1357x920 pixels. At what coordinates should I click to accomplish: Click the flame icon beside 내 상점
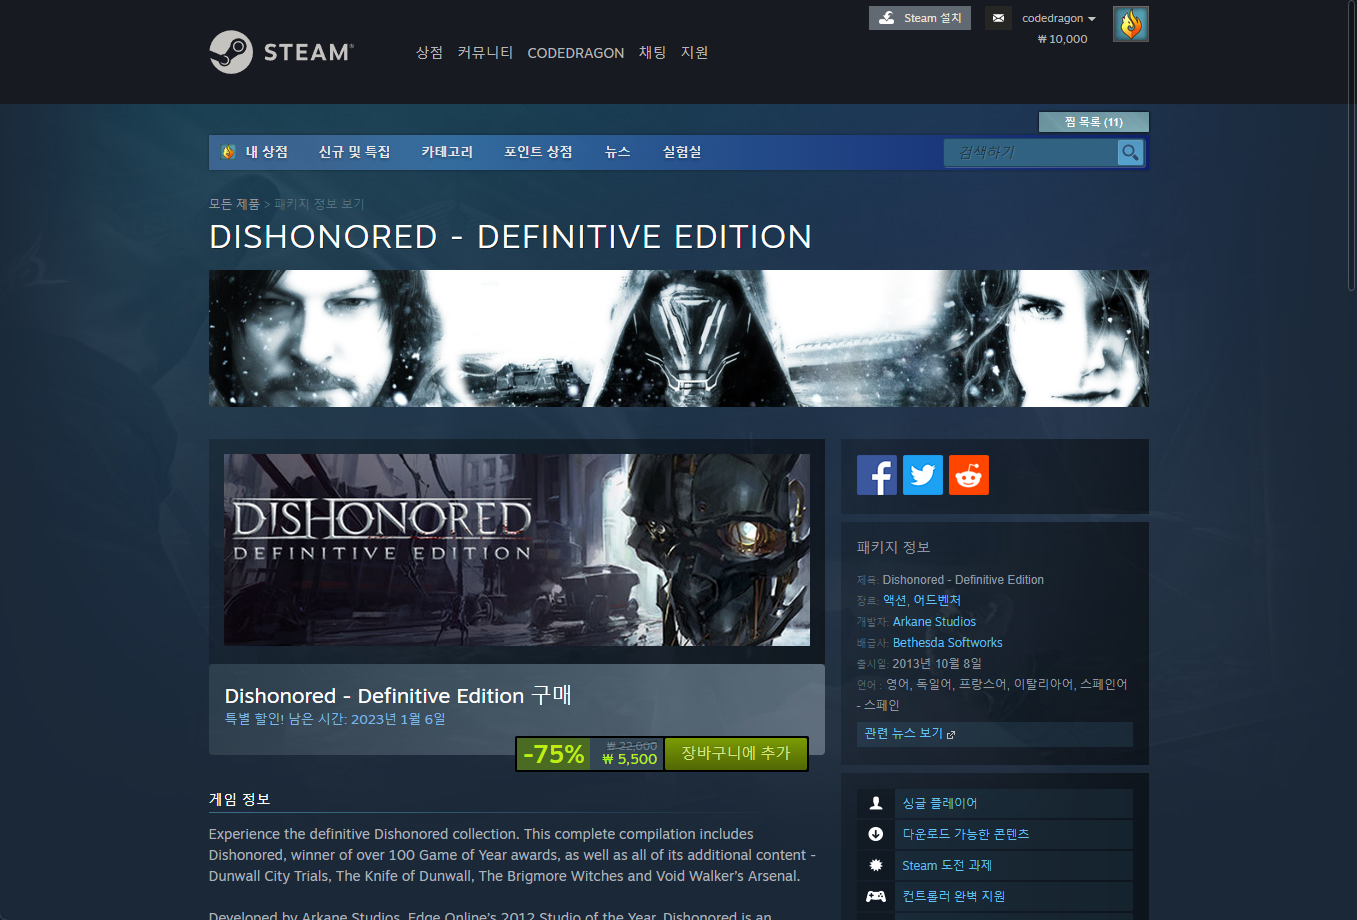coord(228,152)
